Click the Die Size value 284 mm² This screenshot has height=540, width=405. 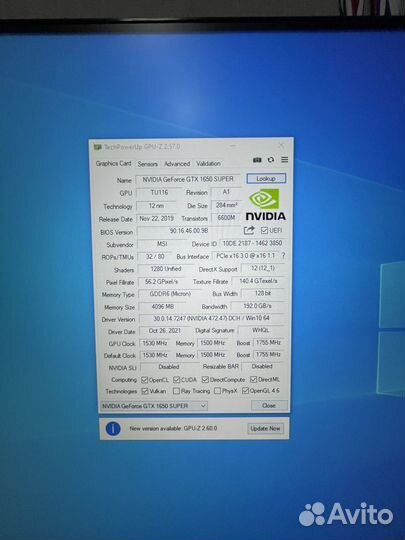pyautogui.click(x=226, y=205)
